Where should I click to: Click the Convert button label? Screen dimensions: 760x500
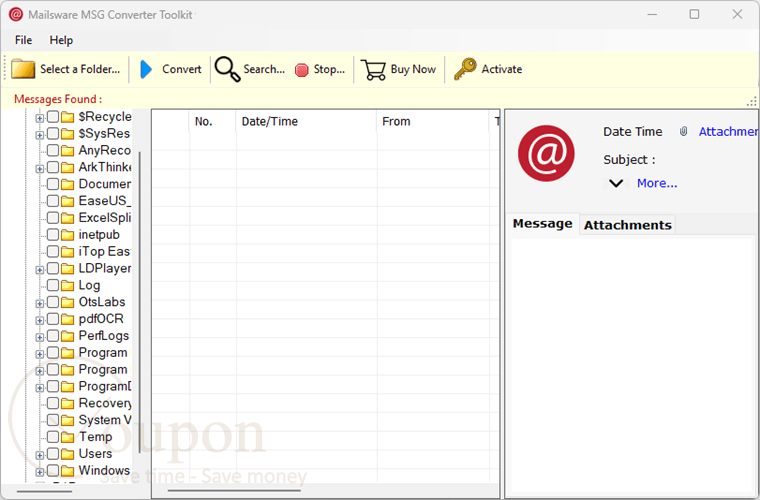point(181,69)
